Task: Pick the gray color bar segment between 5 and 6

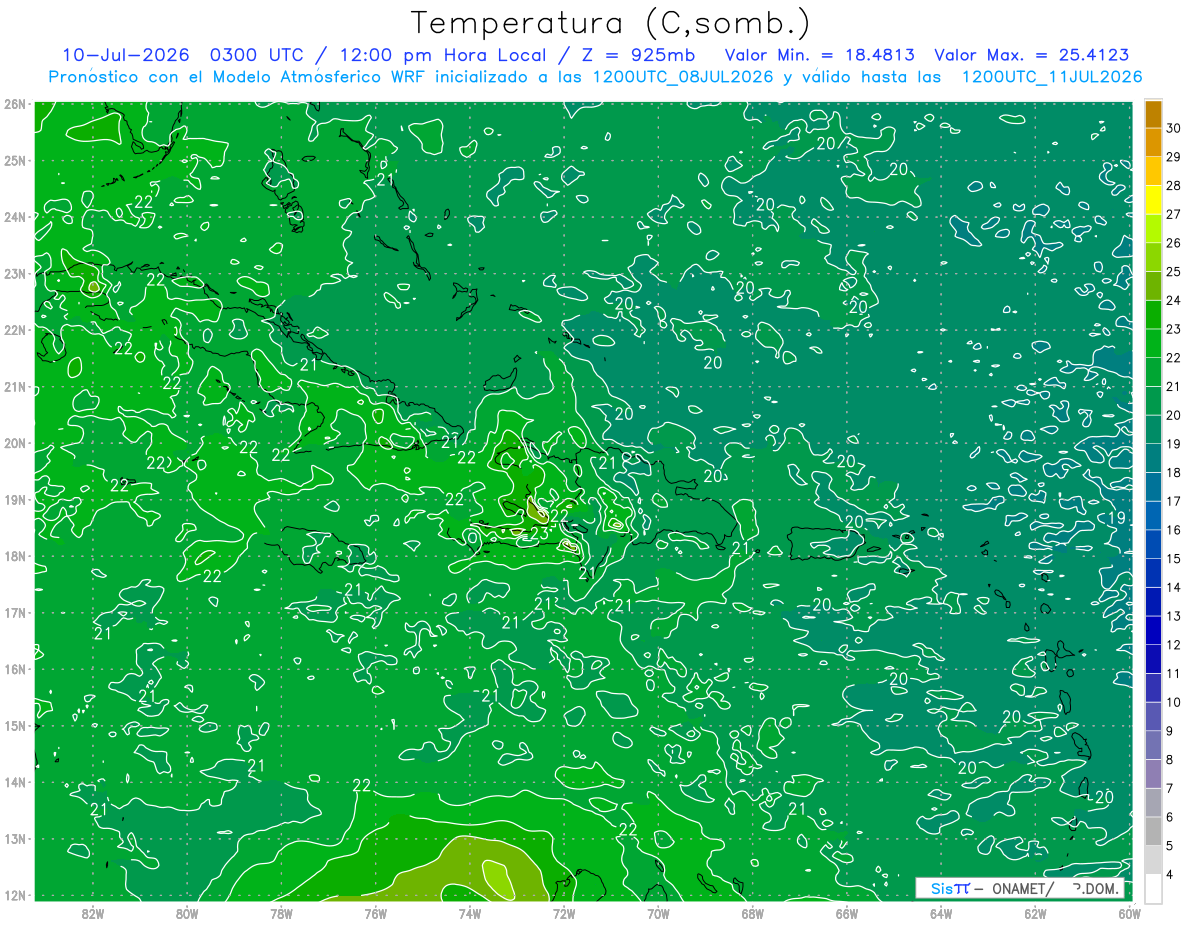Action: 1153,831
